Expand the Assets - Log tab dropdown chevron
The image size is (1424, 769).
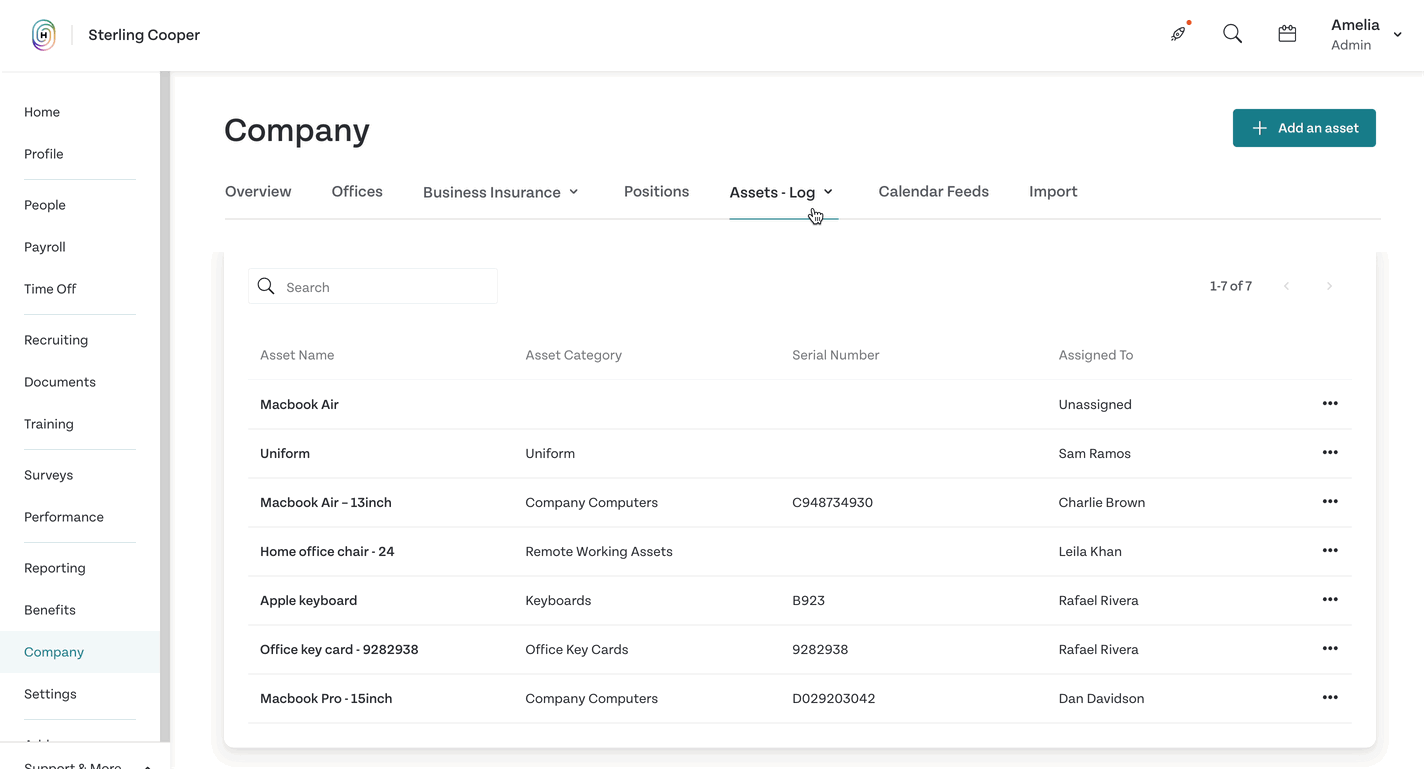828,192
